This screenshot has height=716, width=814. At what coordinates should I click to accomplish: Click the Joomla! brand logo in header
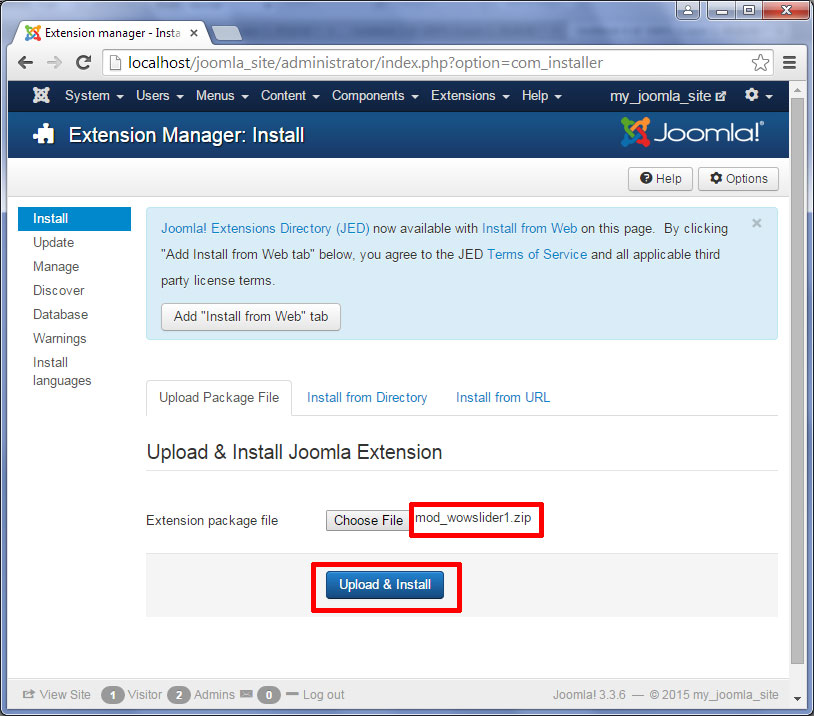(x=692, y=132)
